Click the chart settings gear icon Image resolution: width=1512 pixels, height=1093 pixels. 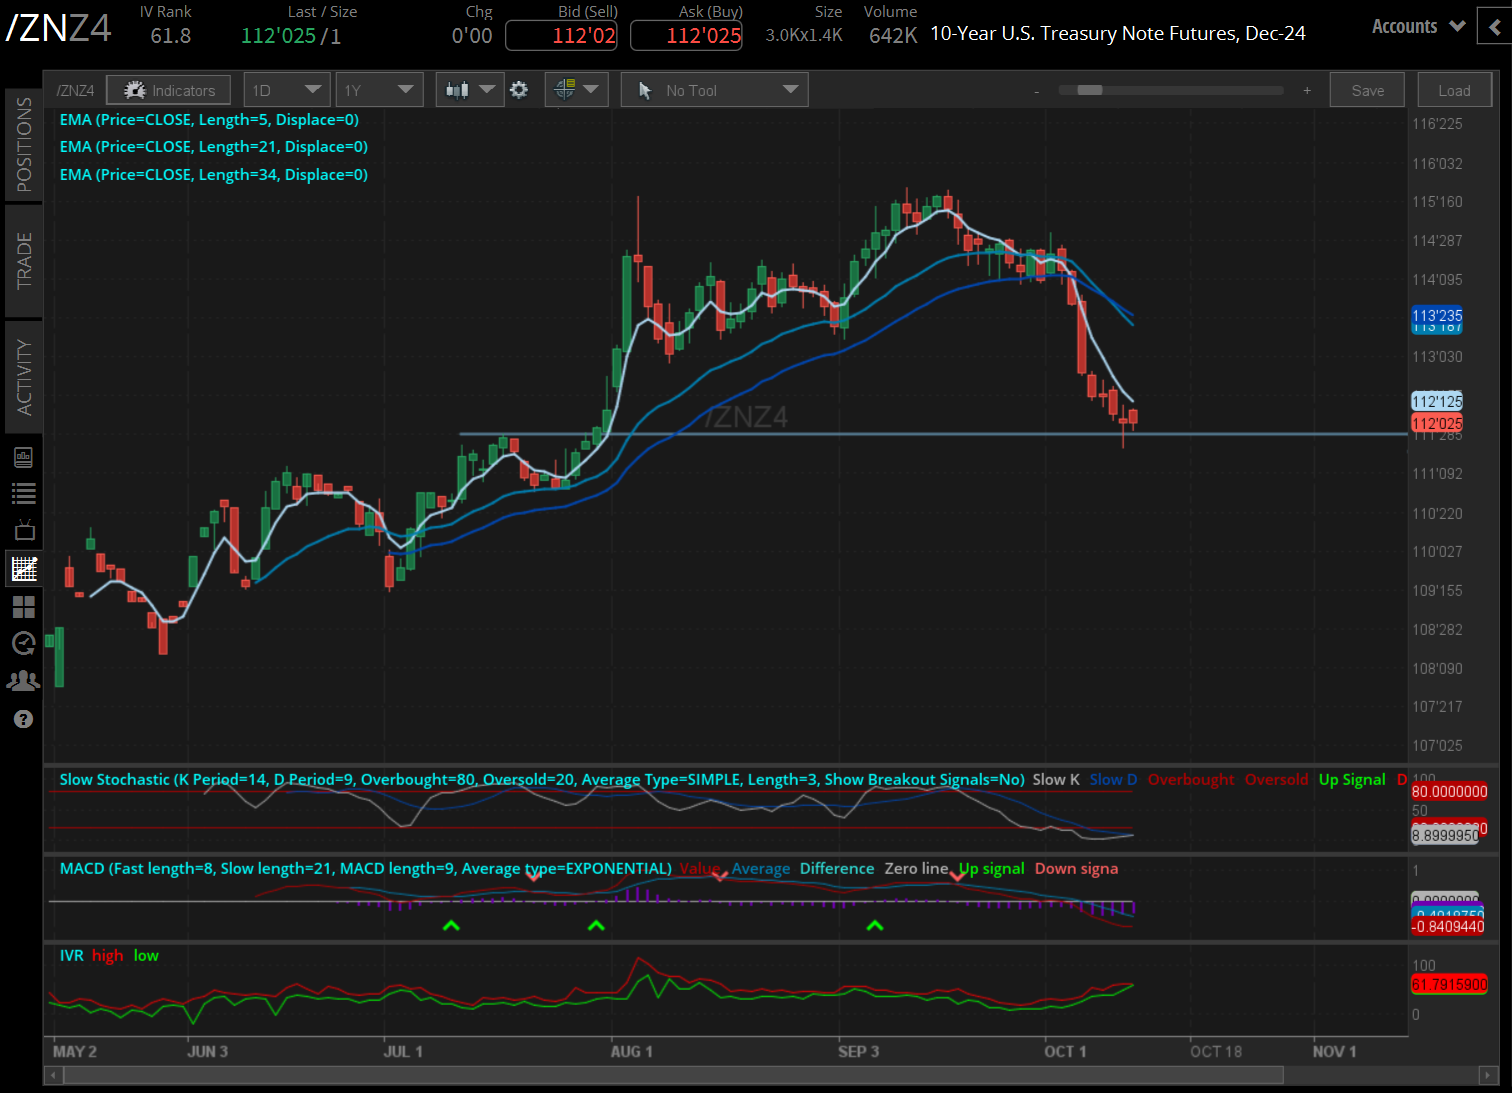(x=519, y=89)
